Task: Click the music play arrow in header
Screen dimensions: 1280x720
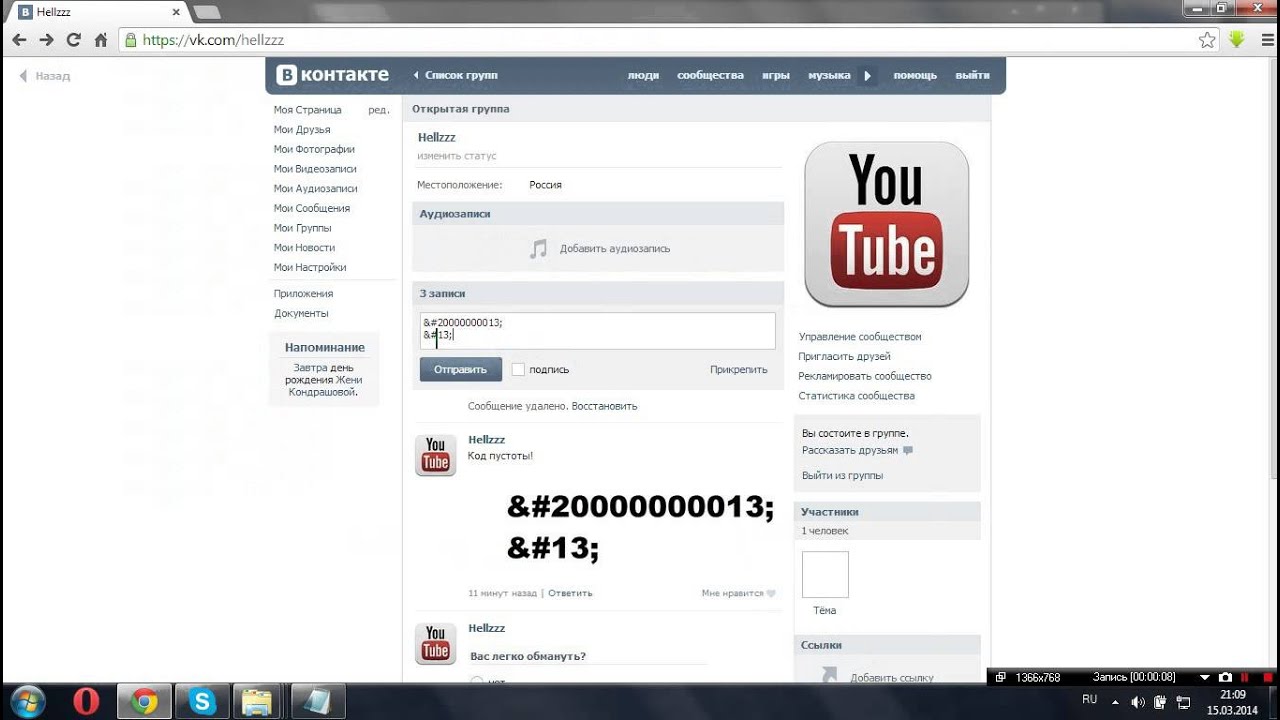Action: pyautogui.click(x=867, y=75)
